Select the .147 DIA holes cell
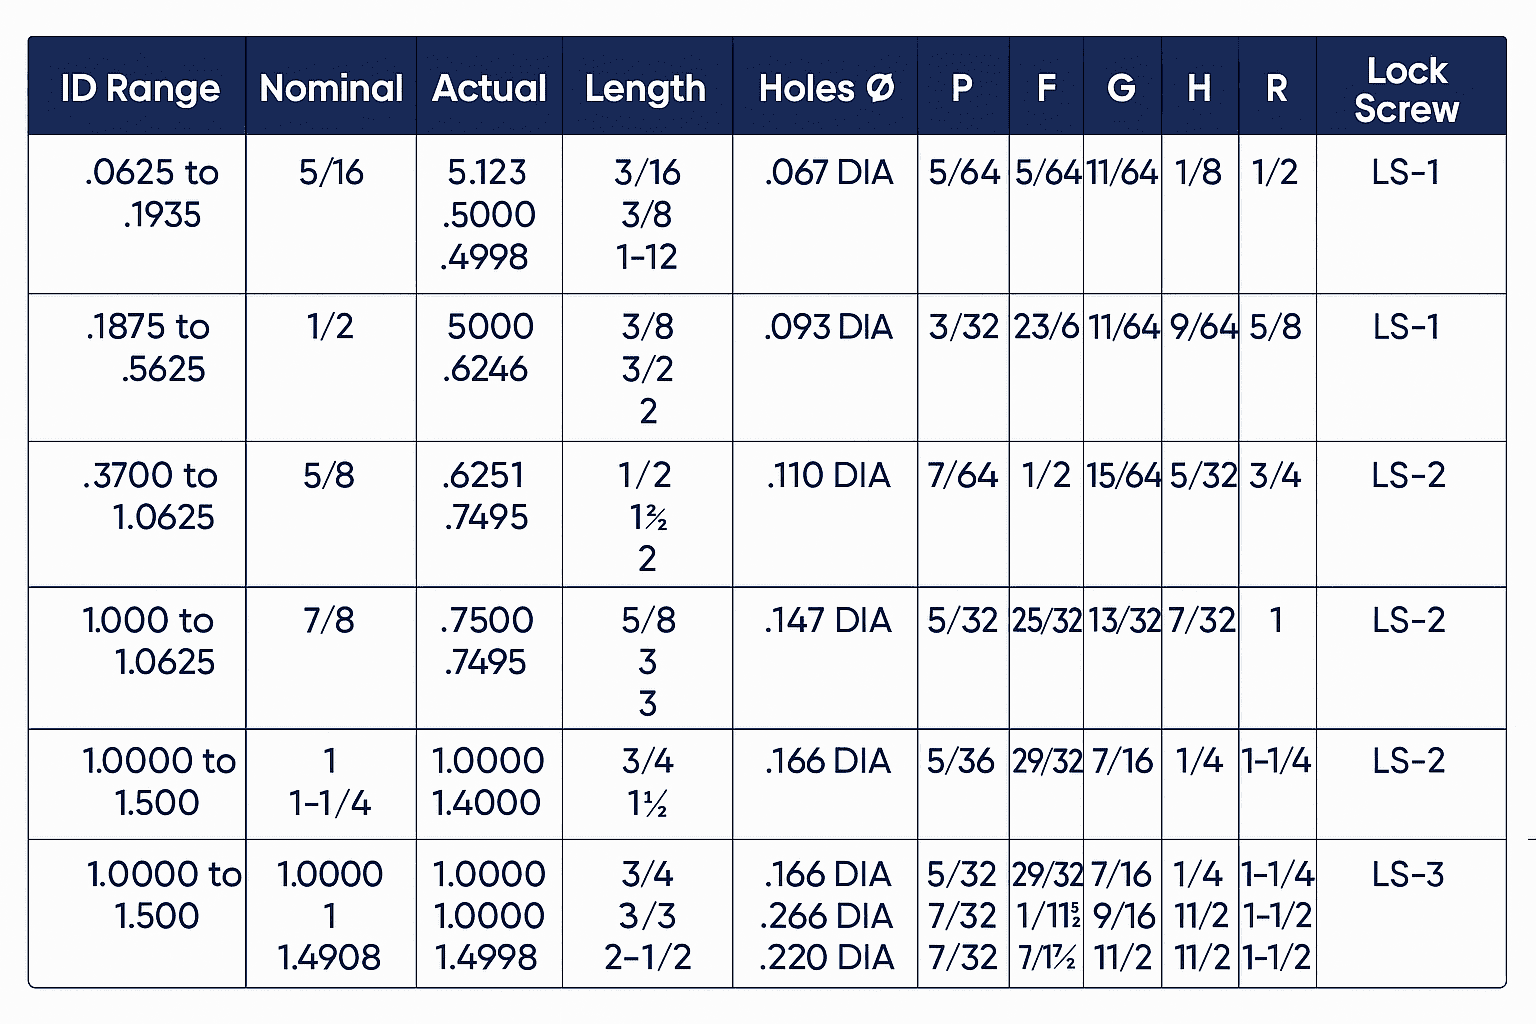 [x=828, y=620]
